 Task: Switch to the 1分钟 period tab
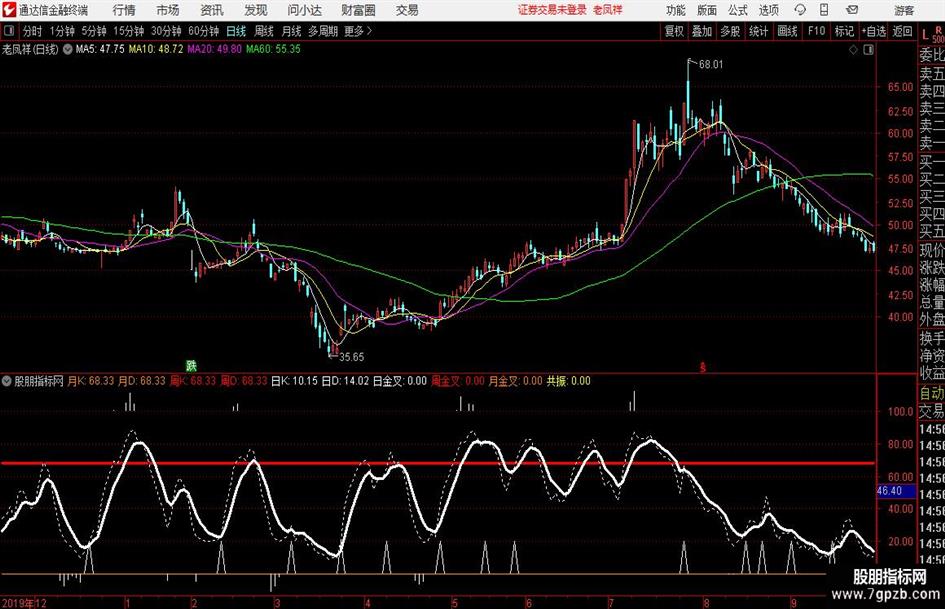click(62, 31)
